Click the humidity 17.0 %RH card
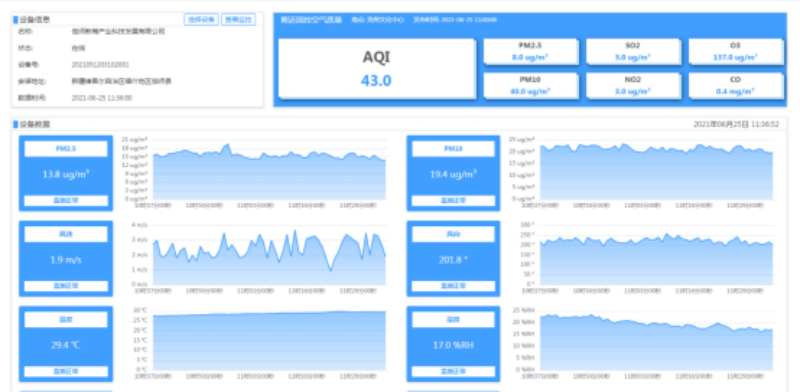The width and height of the screenshot is (800, 392). (453, 344)
